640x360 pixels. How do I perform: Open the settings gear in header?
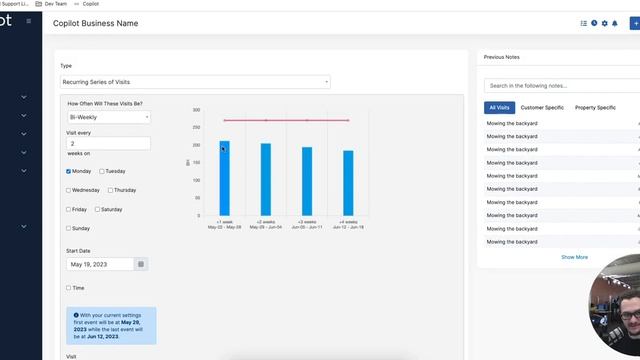tap(604, 23)
